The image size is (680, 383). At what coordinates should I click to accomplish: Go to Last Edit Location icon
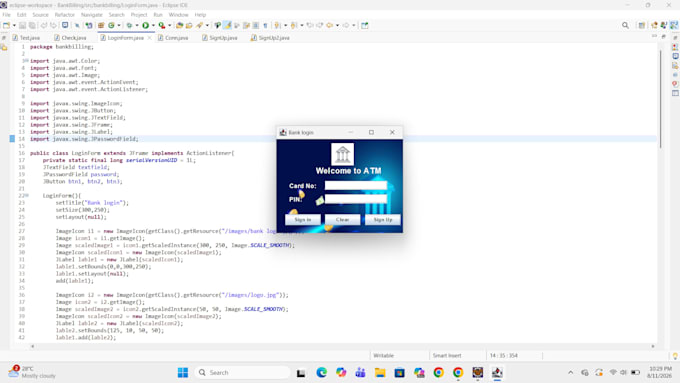click(x=310, y=26)
